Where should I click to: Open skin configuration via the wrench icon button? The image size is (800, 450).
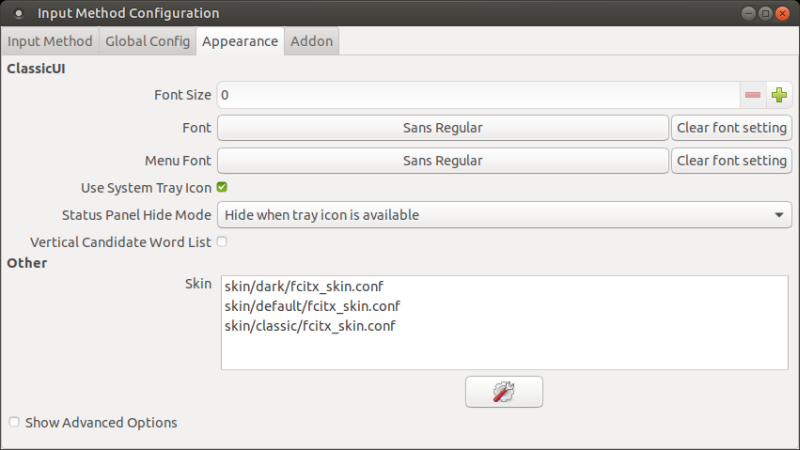[504, 392]
